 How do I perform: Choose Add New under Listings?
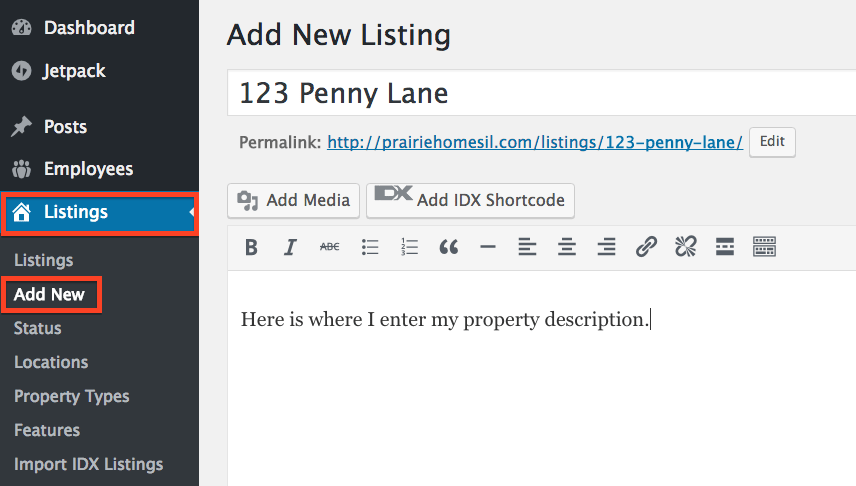point(50,295)
